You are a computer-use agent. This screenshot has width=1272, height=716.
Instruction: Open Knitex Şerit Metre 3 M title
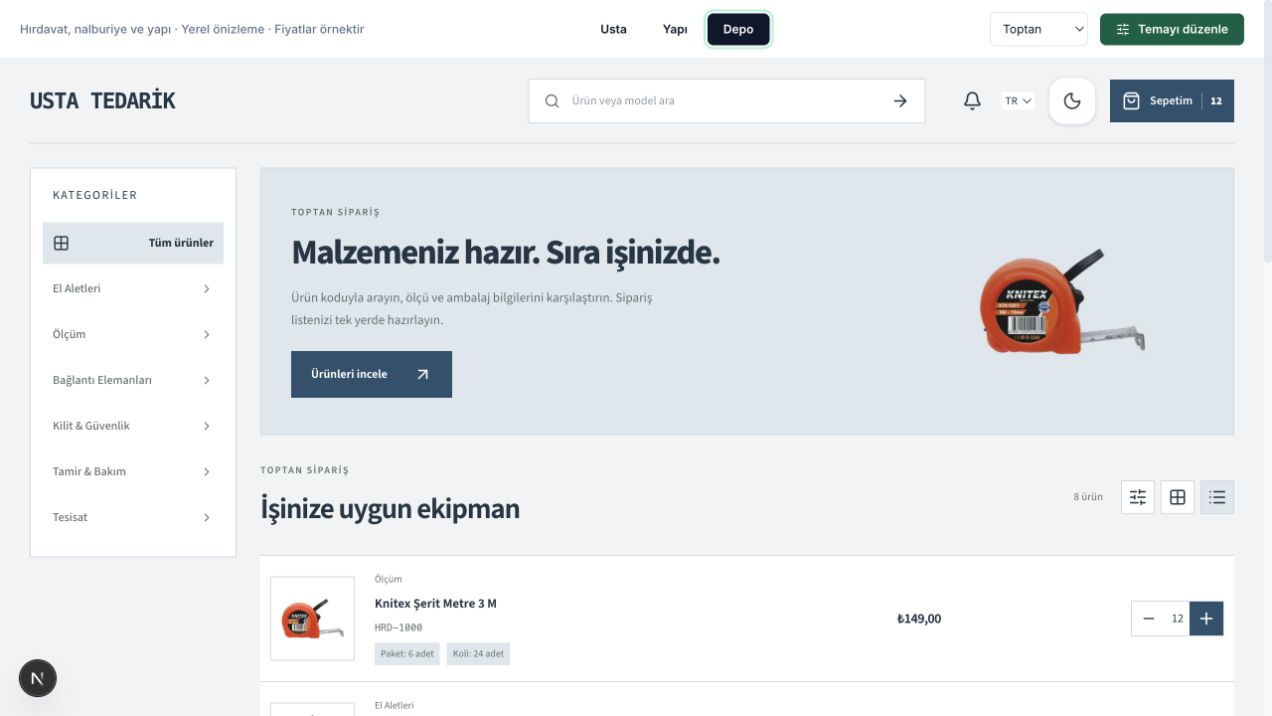click(x=435, y=603)
